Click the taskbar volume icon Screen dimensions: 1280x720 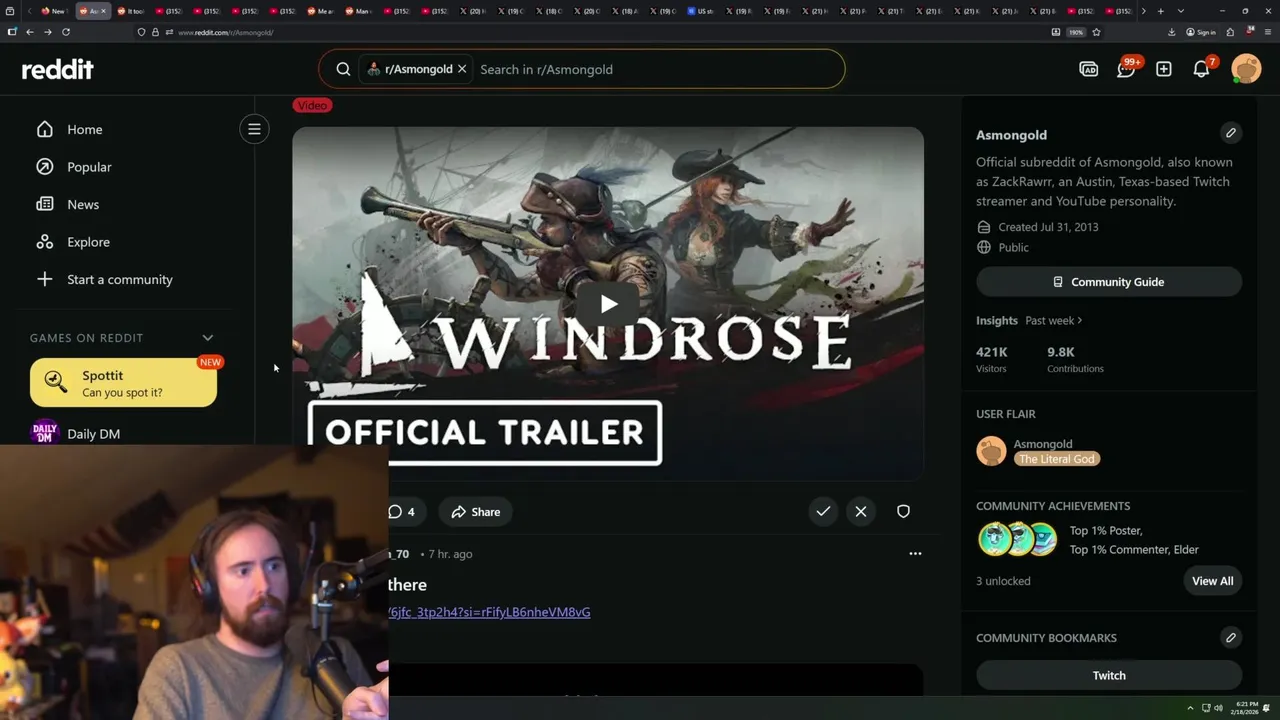(x=1218, y=708)
